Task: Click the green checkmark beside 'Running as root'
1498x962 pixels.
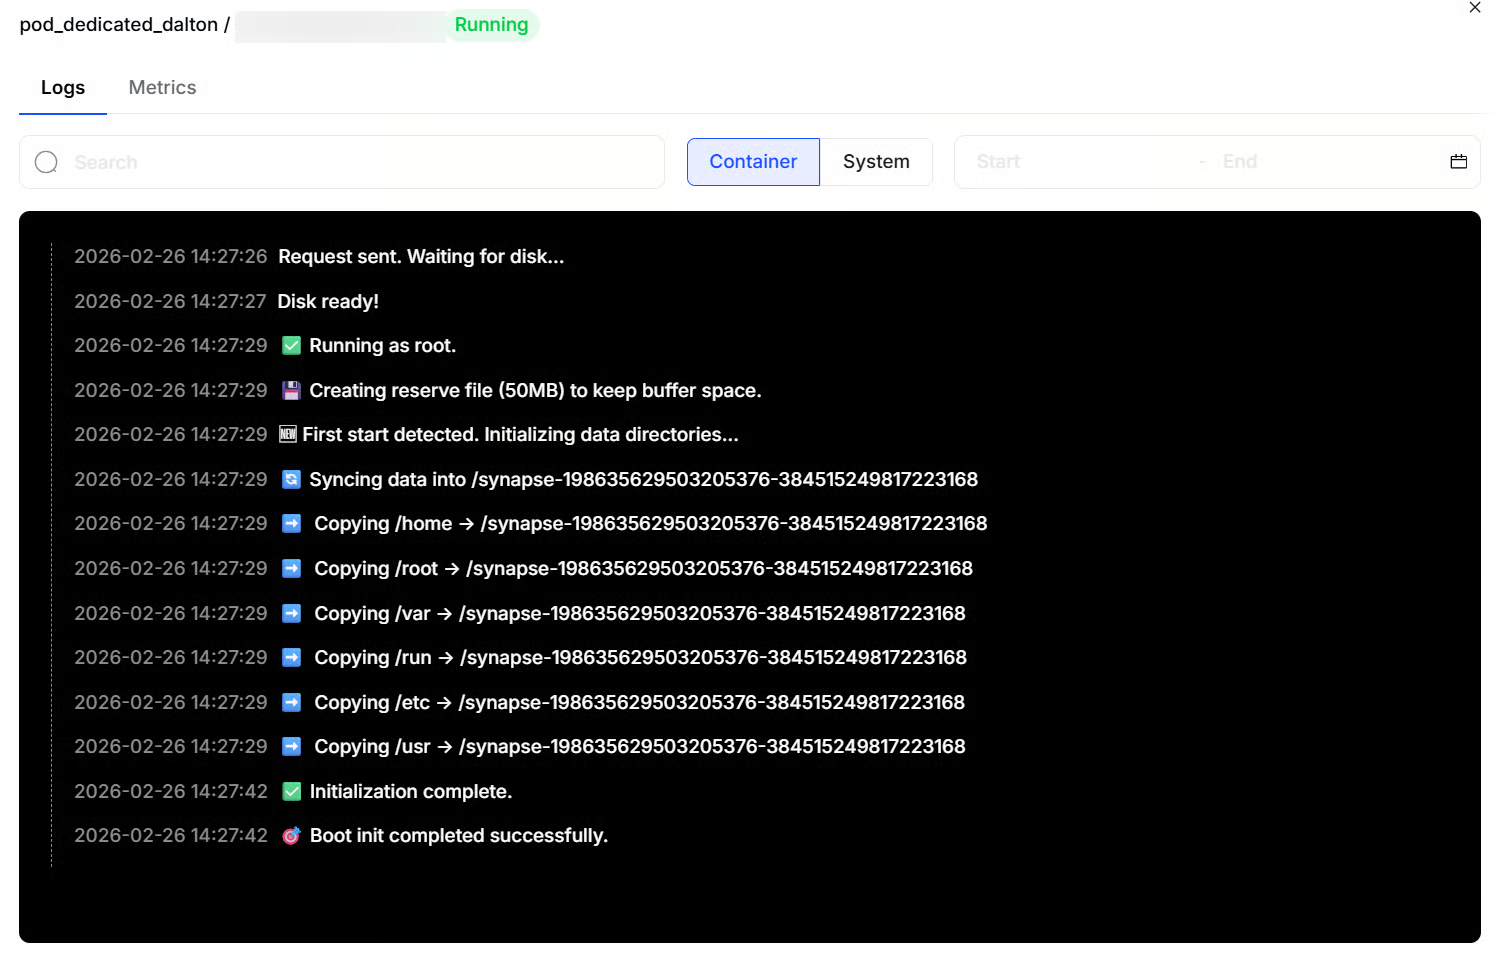Action: coord(291,346)
